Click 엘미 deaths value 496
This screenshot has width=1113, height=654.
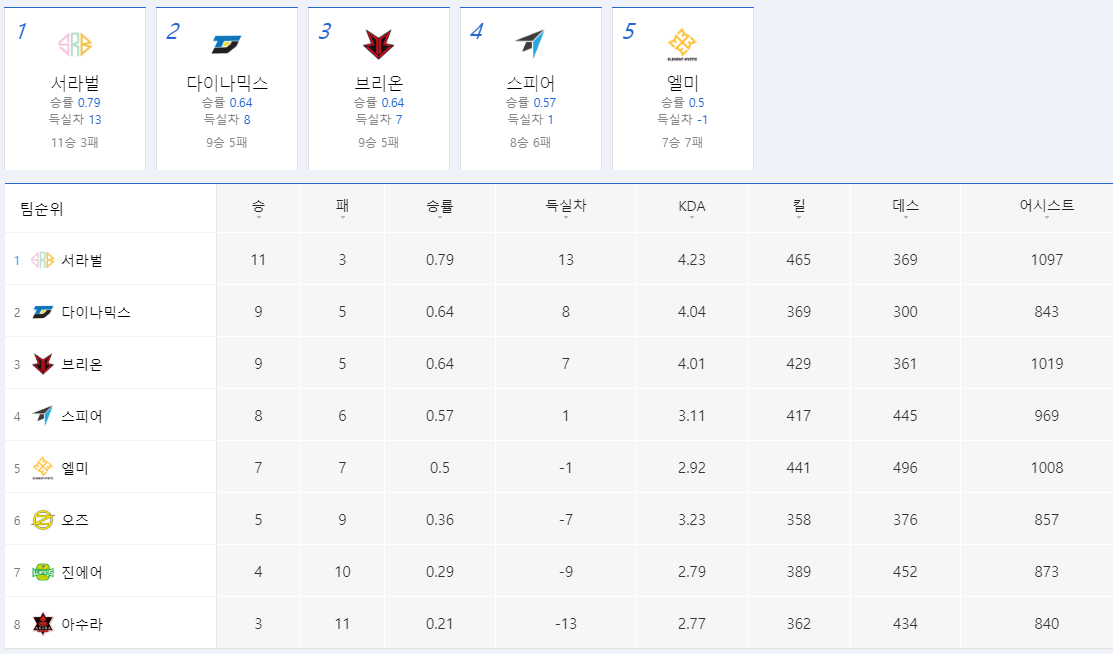click(905, 467)
